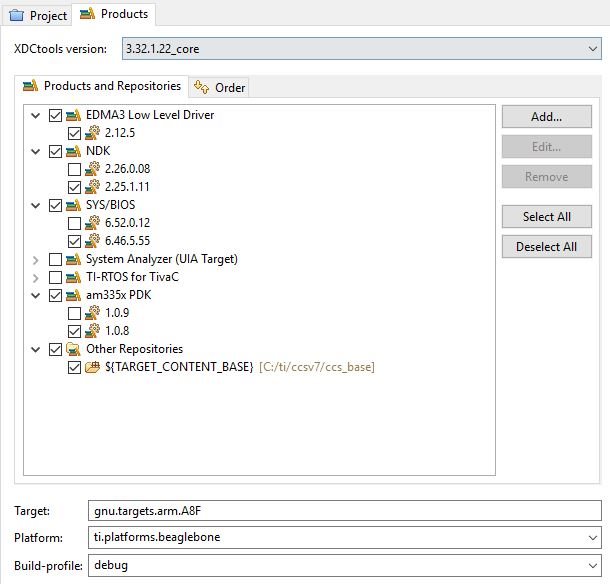Click the EDMA3 Low Level Driver product icon
This screenshot has width=610, height=584.
coord(73,115)
